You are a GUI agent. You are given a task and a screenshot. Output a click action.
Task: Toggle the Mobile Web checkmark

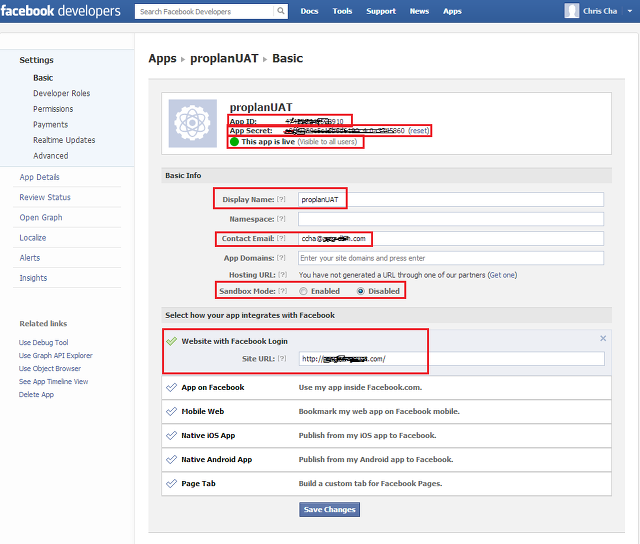tap(171, 411)
